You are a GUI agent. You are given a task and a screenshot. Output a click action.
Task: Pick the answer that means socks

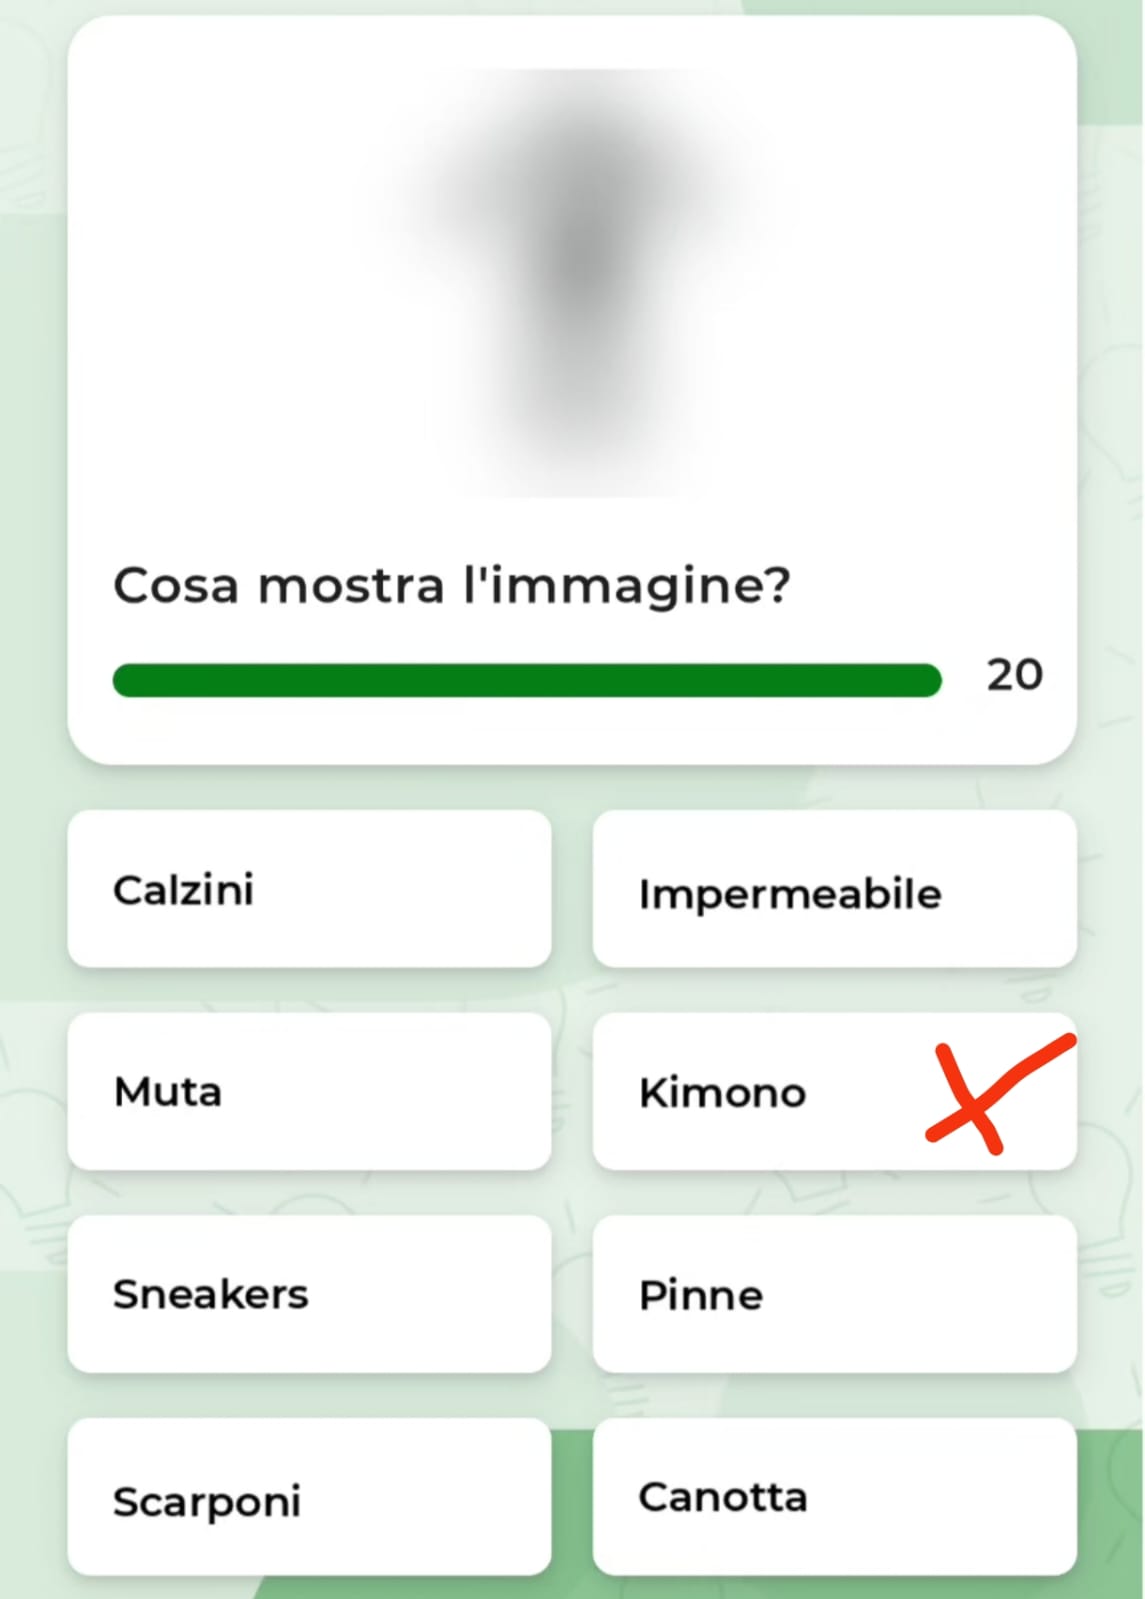tap(309, 889)
